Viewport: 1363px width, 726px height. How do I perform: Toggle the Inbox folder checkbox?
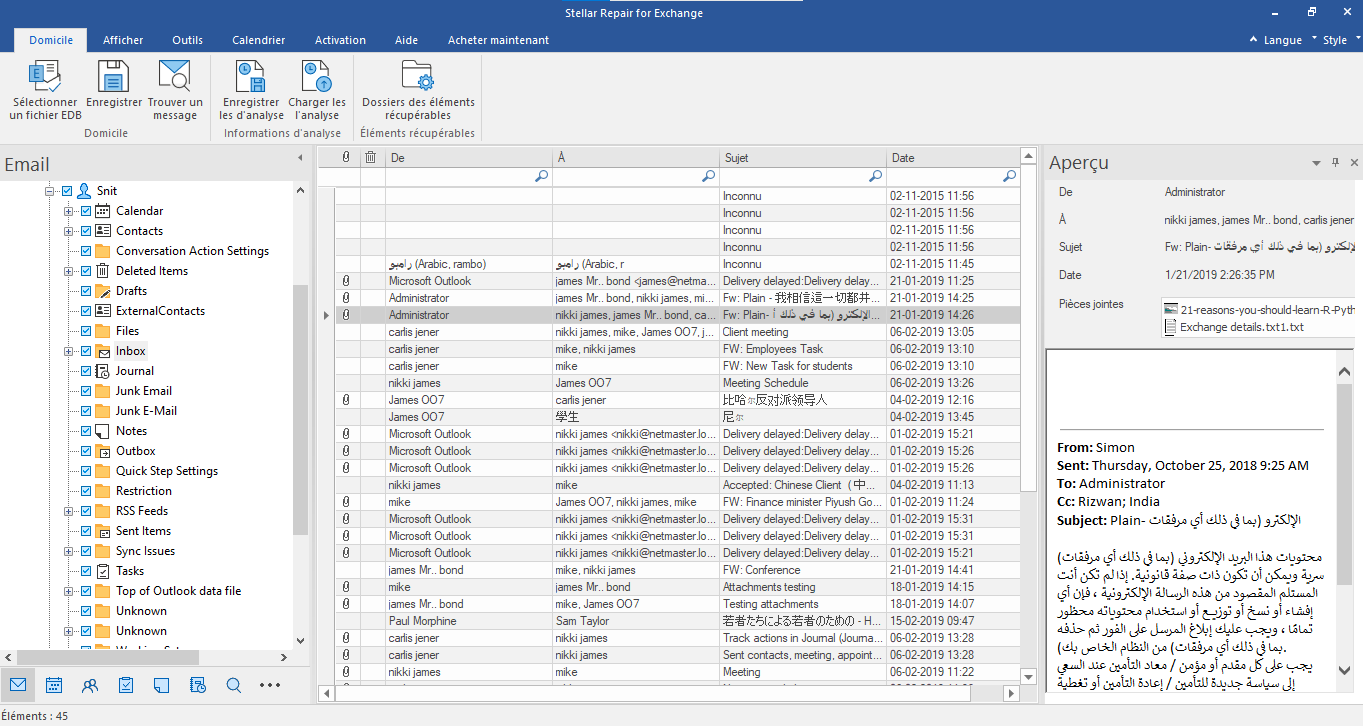tap(86, 351)
